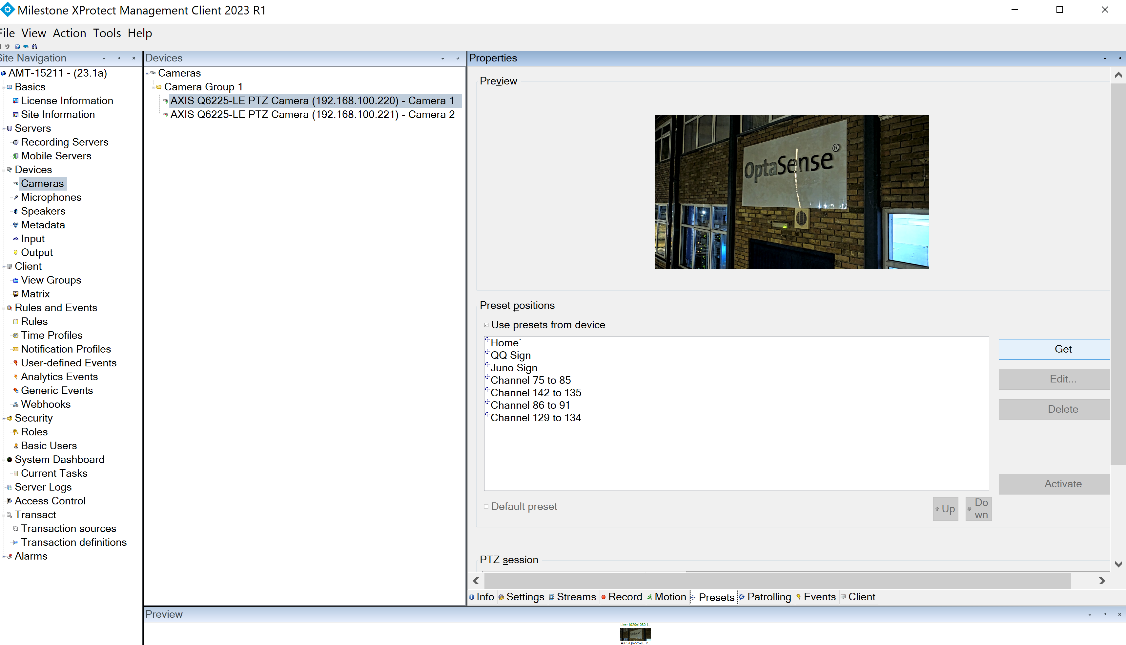The width and height of the screenshot is (1126, 645).
Task: Click the System Dashboard icon
Action: coord(9,460)
